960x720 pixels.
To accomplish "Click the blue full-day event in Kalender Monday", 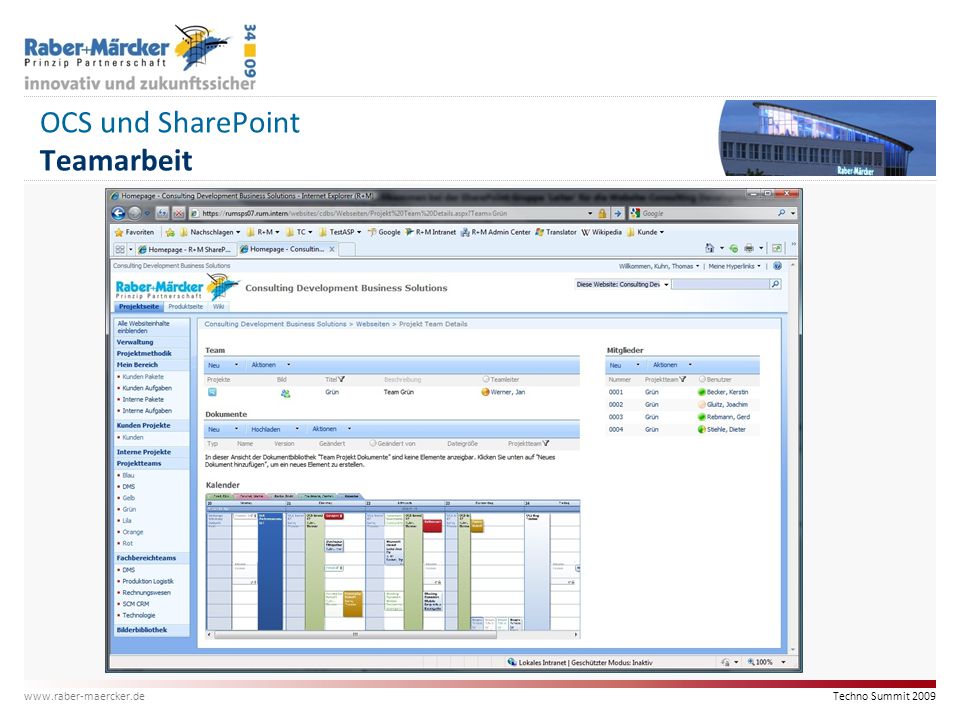I will (270, 571).
